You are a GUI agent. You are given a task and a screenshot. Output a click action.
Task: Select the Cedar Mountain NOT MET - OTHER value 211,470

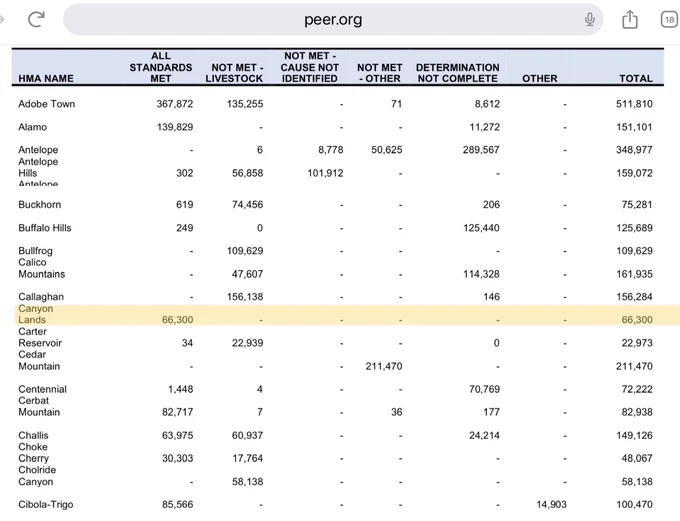(x=384, y=367)
